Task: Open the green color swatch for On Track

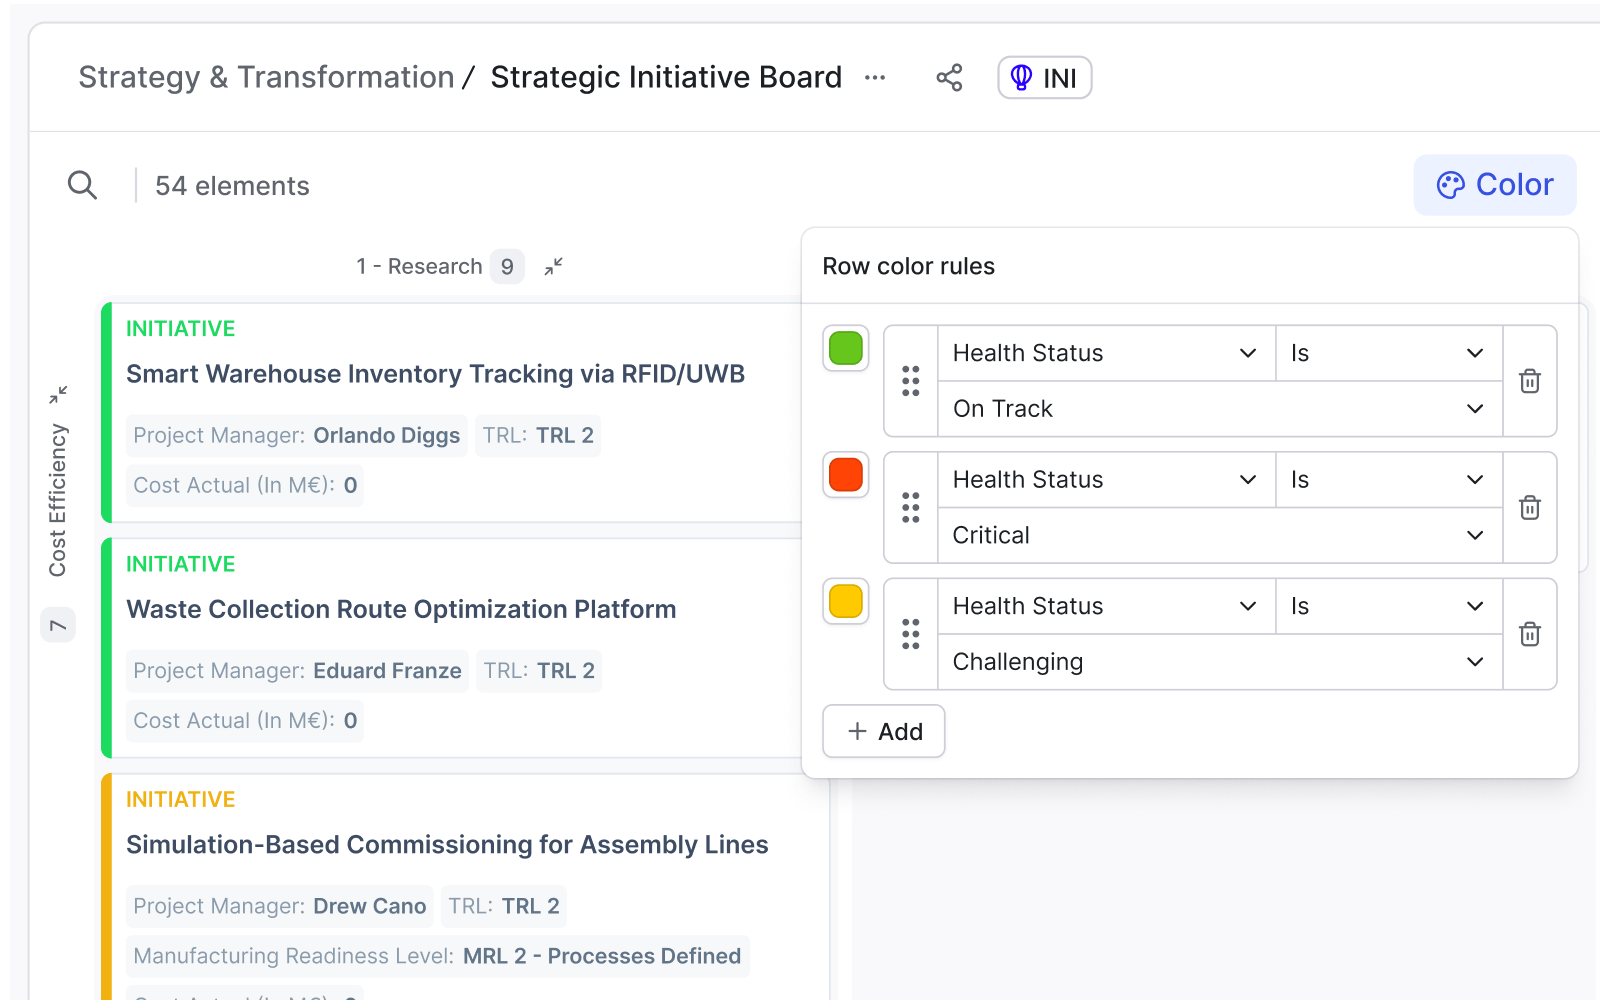Action: [x=846, y=349]
